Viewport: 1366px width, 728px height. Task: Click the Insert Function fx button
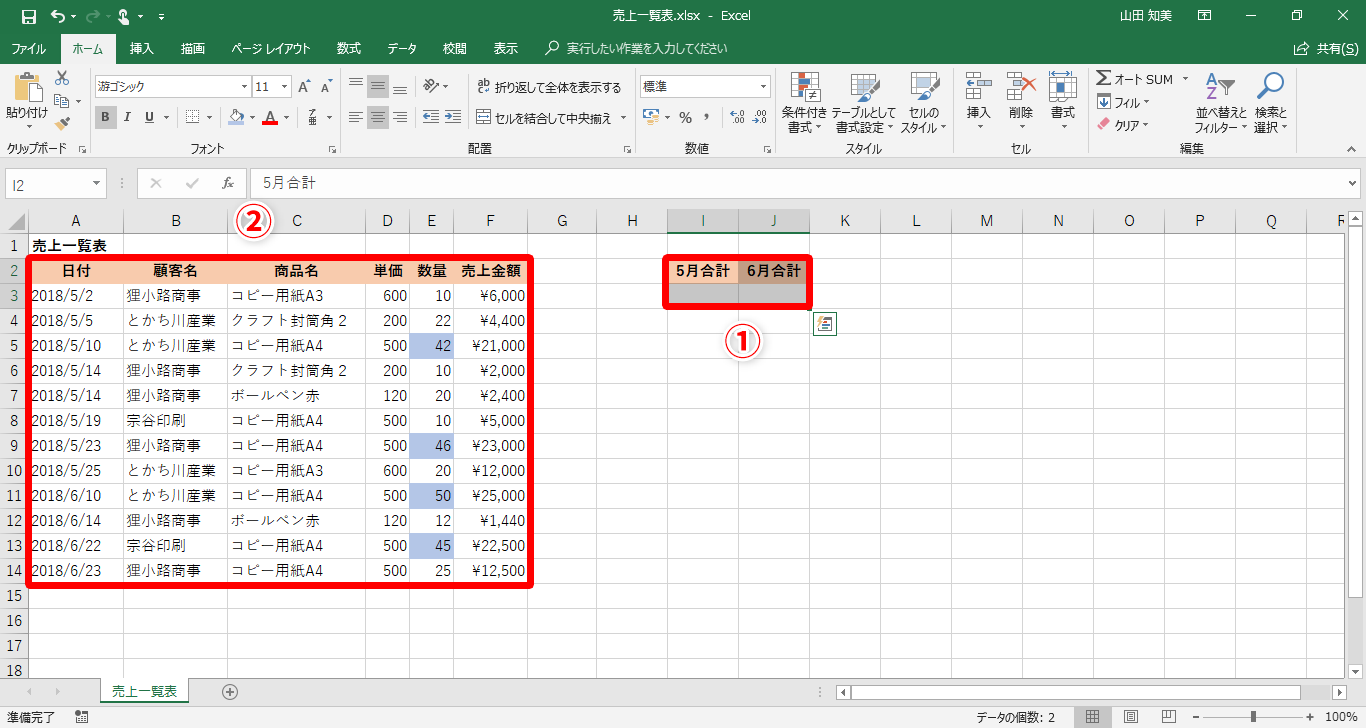[228, 183]
